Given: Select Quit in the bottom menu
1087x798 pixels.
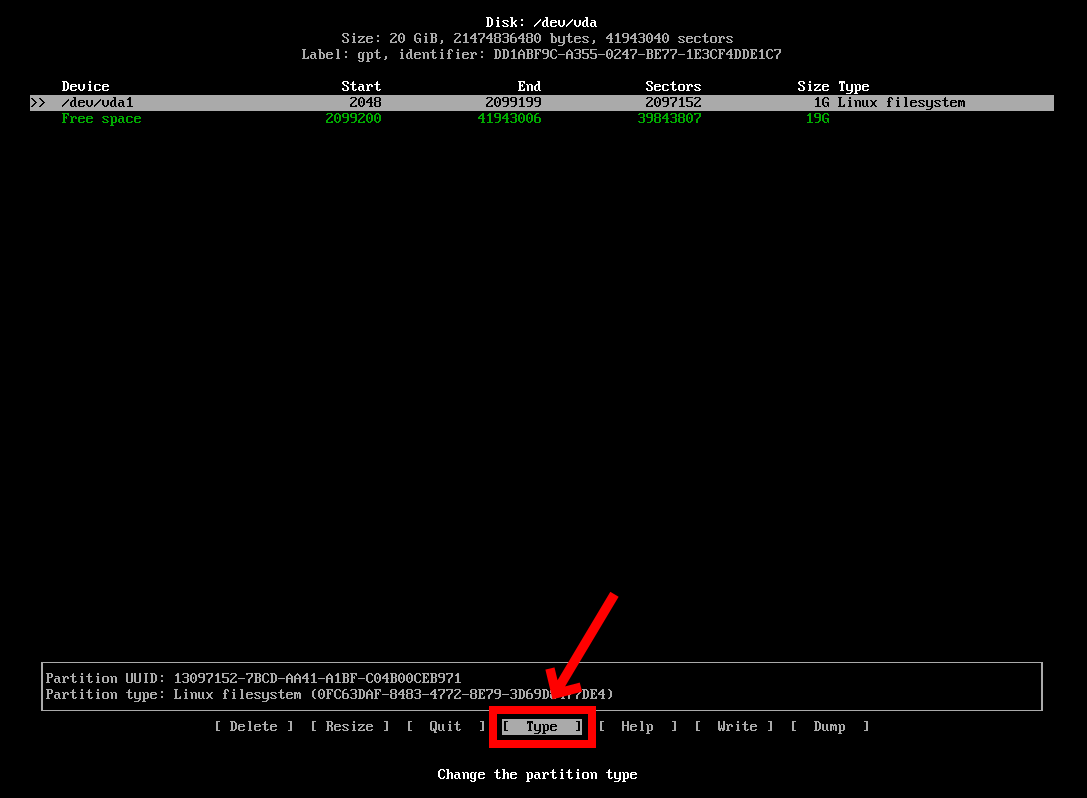Looking at the screenshot, I should pos(445,727).
